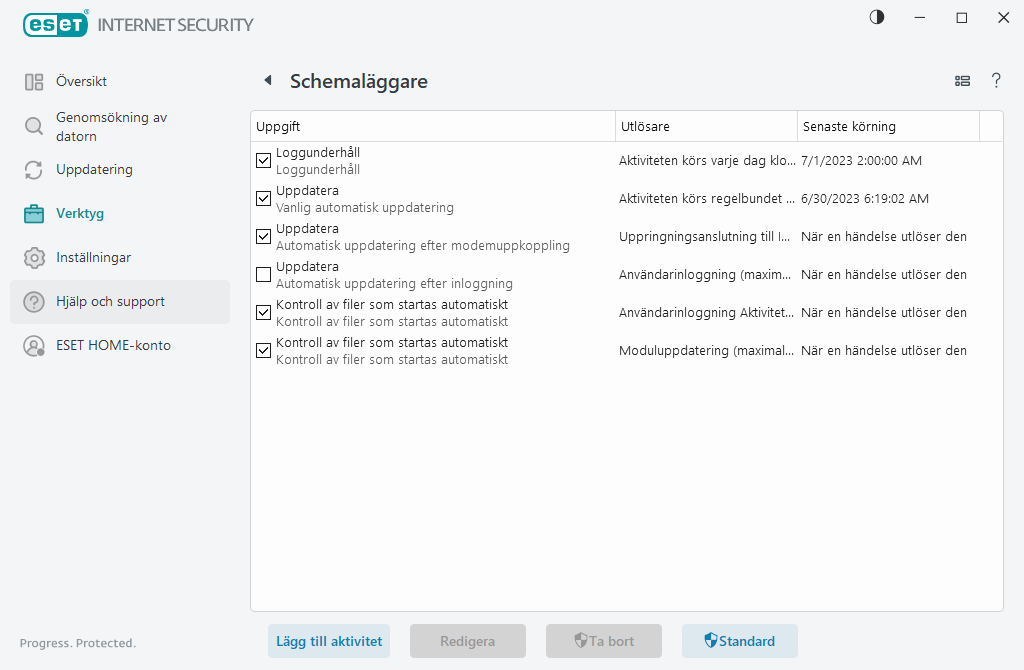This screenshot has width=1024, height=670.
Task: Click the Verktyg toolbox icon
Action: [34, 214]
